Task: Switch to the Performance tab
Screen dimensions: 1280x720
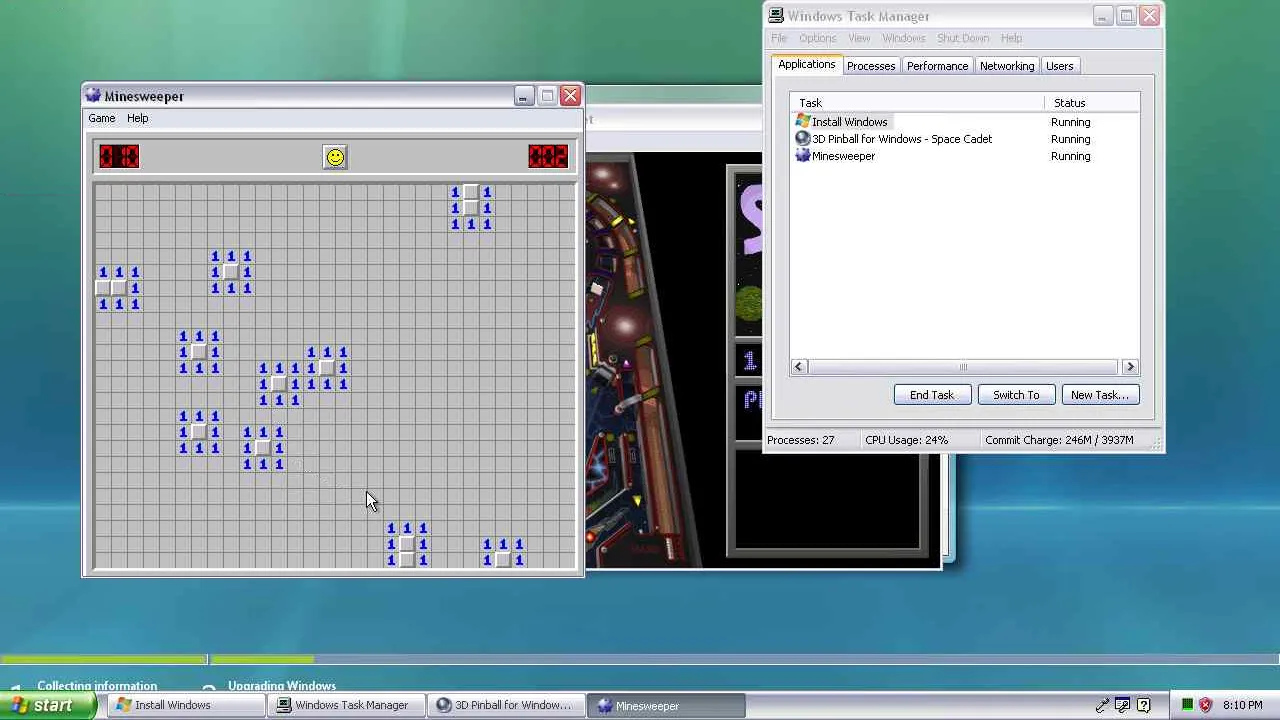Action: [x=937, y=66]
